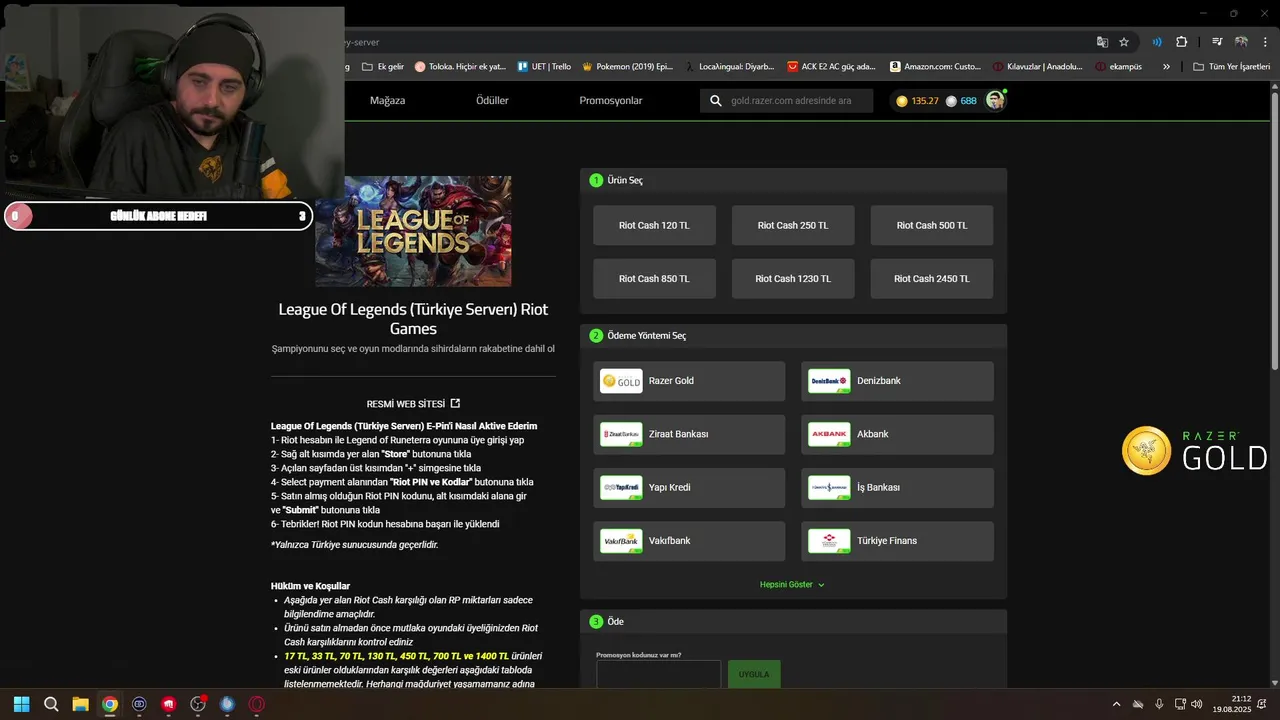The width and height of the screenshot is (1280, 720).
Task: Open the Chrome extensions puzzle icon
Action: [1182, 42]
